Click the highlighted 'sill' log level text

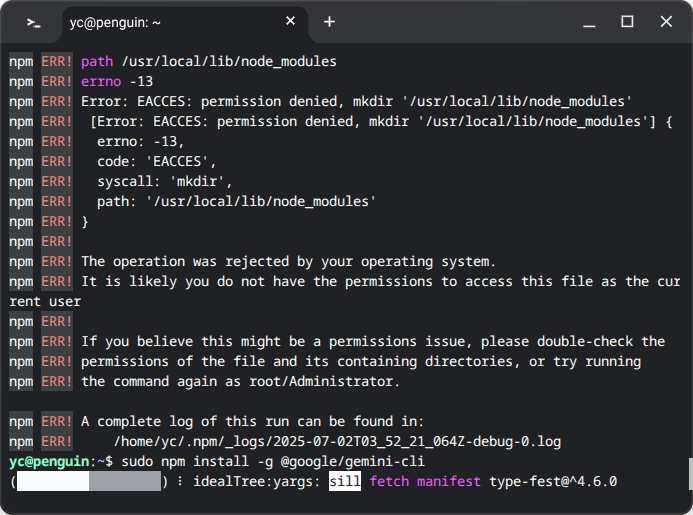345,481
